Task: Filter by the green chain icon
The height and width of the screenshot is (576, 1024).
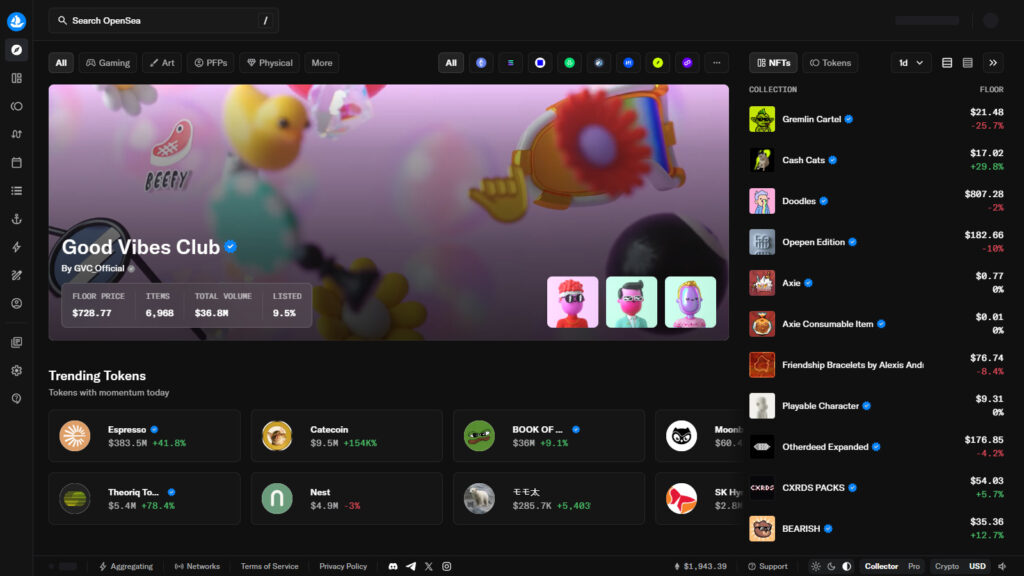Action: click(x=569, y=63)
